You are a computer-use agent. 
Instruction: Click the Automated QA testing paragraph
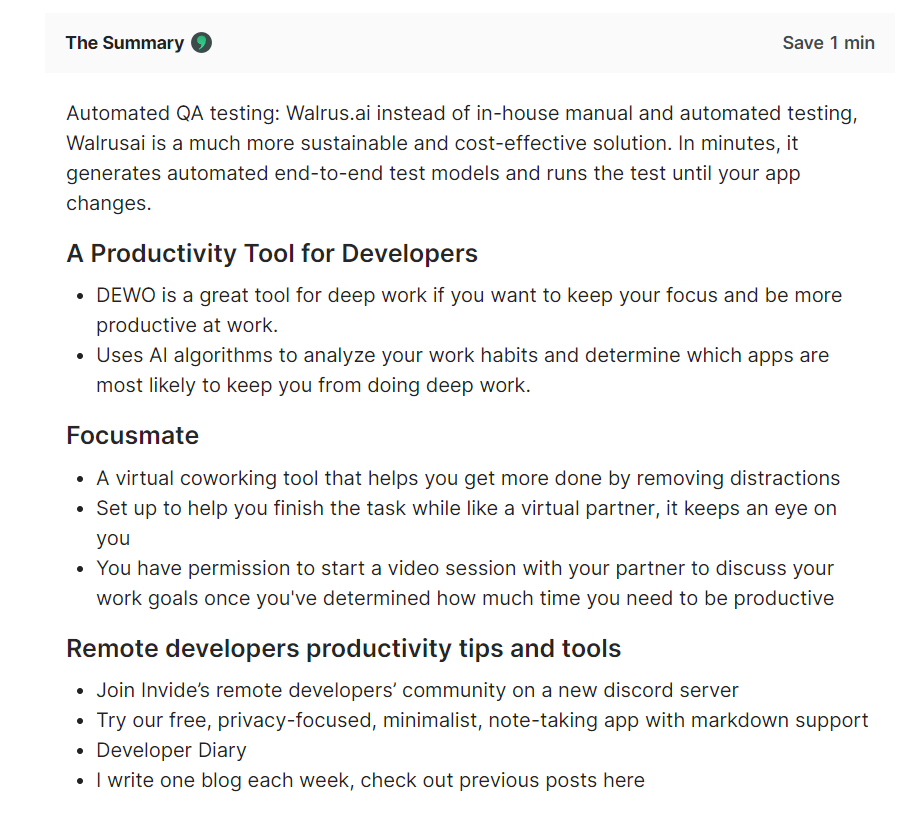tap(461, 158)
